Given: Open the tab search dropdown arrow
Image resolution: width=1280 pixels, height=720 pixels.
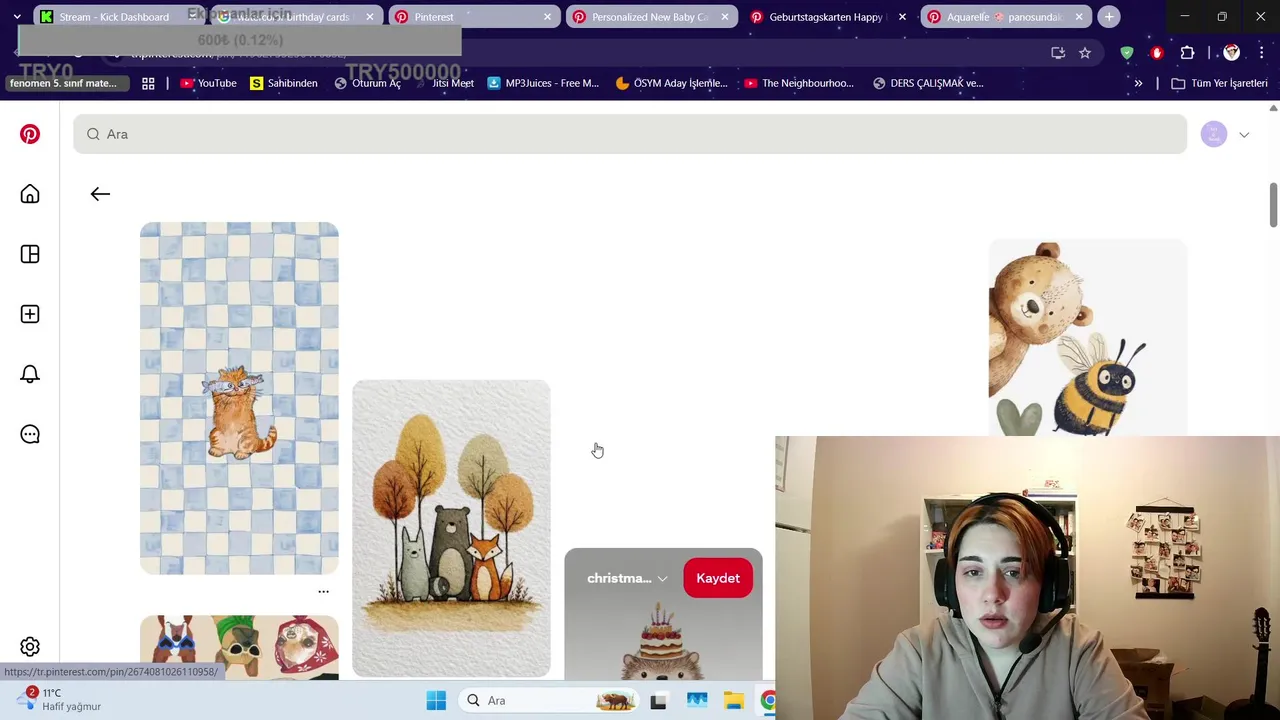Looking at the screenshot, I should click(x=17, y=17).
